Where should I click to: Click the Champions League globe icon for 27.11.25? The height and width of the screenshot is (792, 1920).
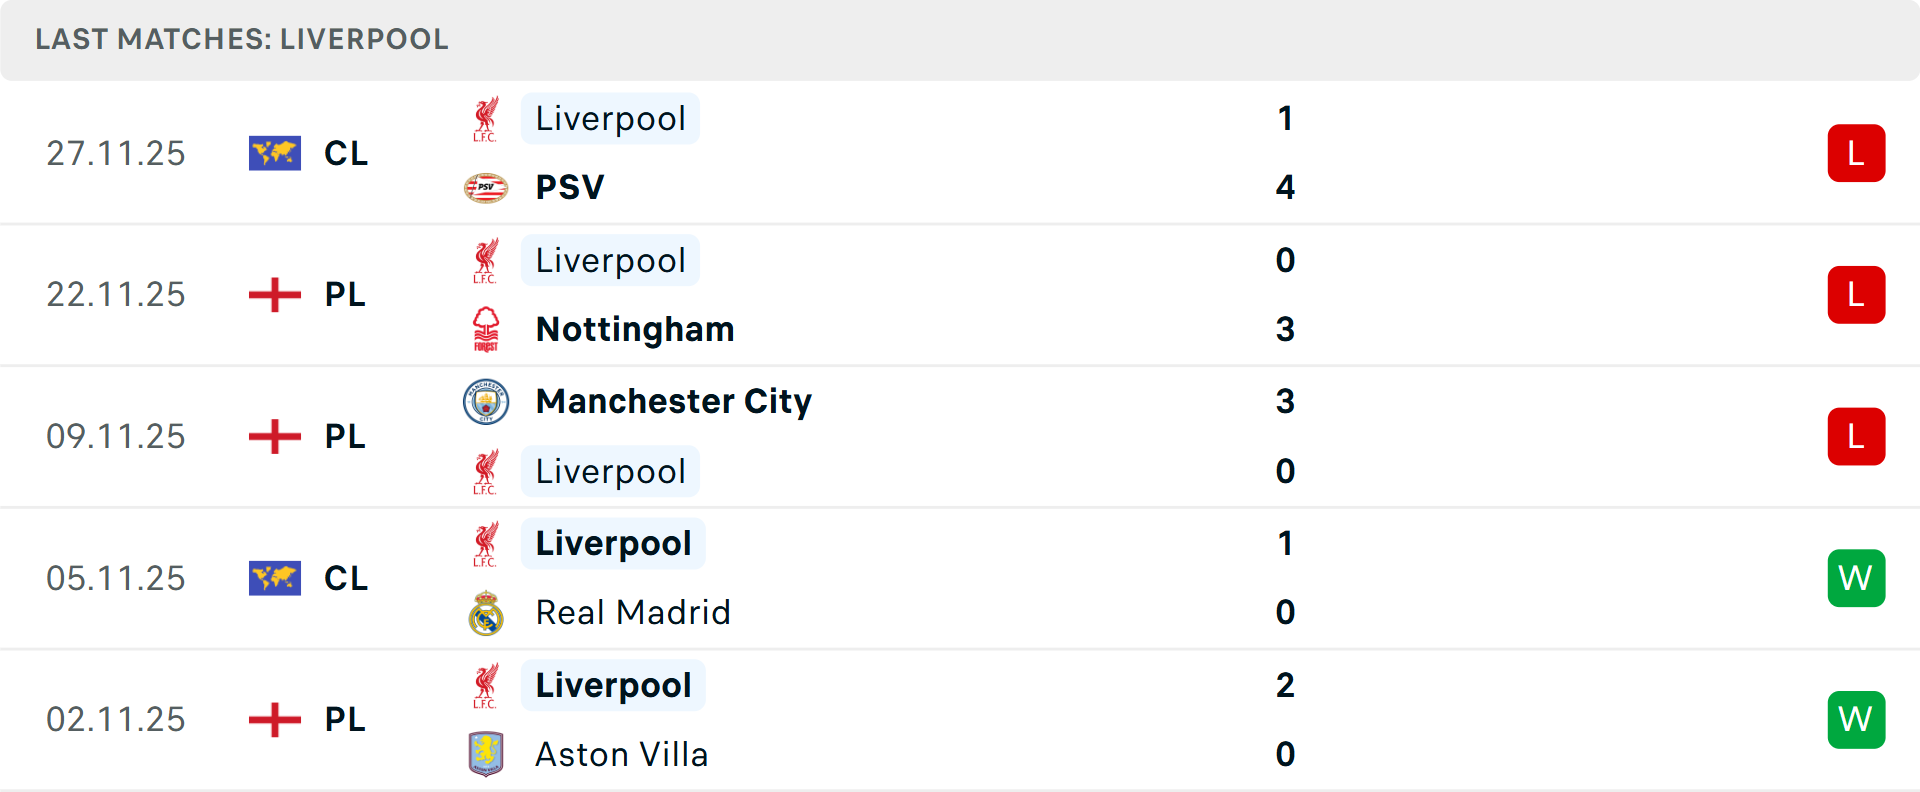275,152
